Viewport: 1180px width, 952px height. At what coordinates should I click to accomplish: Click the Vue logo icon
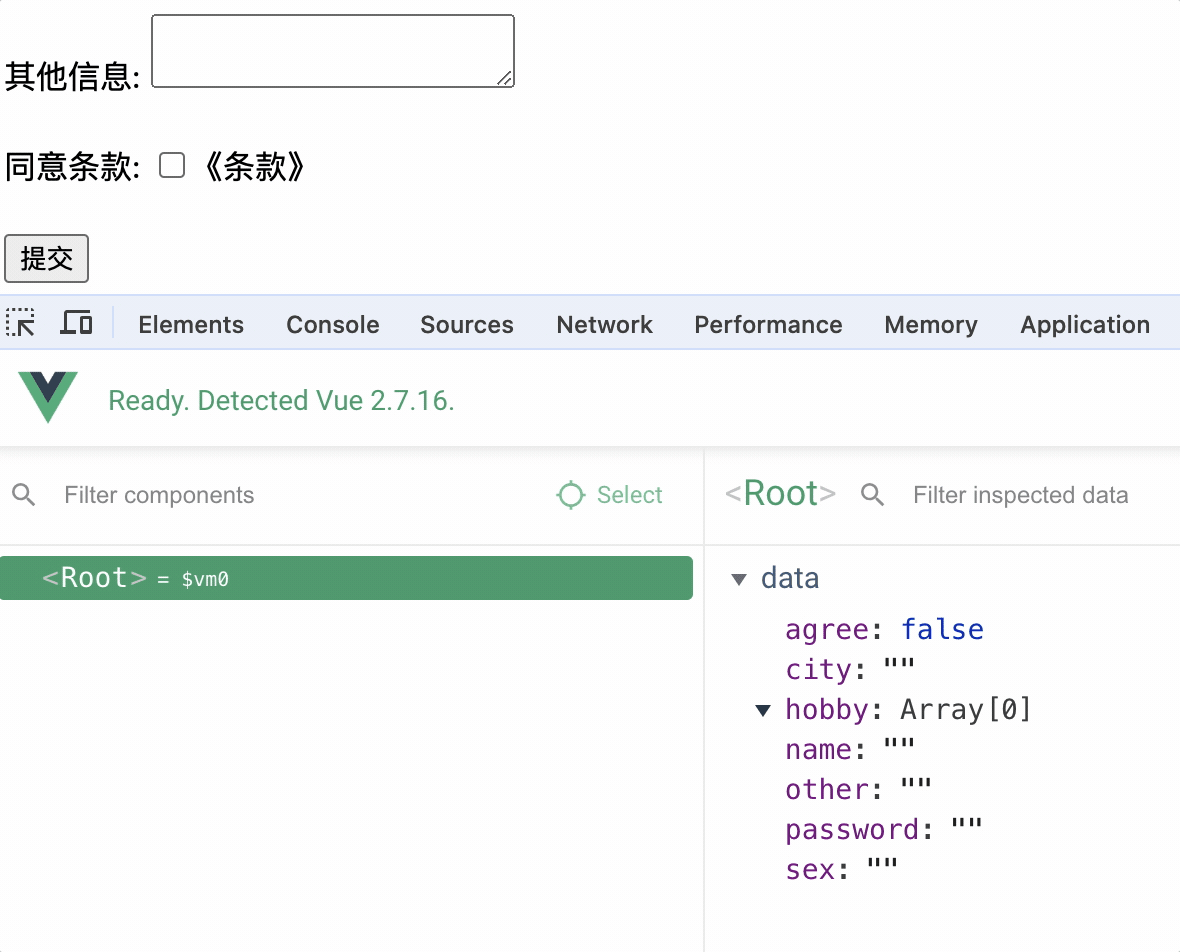tap(47, 396)
